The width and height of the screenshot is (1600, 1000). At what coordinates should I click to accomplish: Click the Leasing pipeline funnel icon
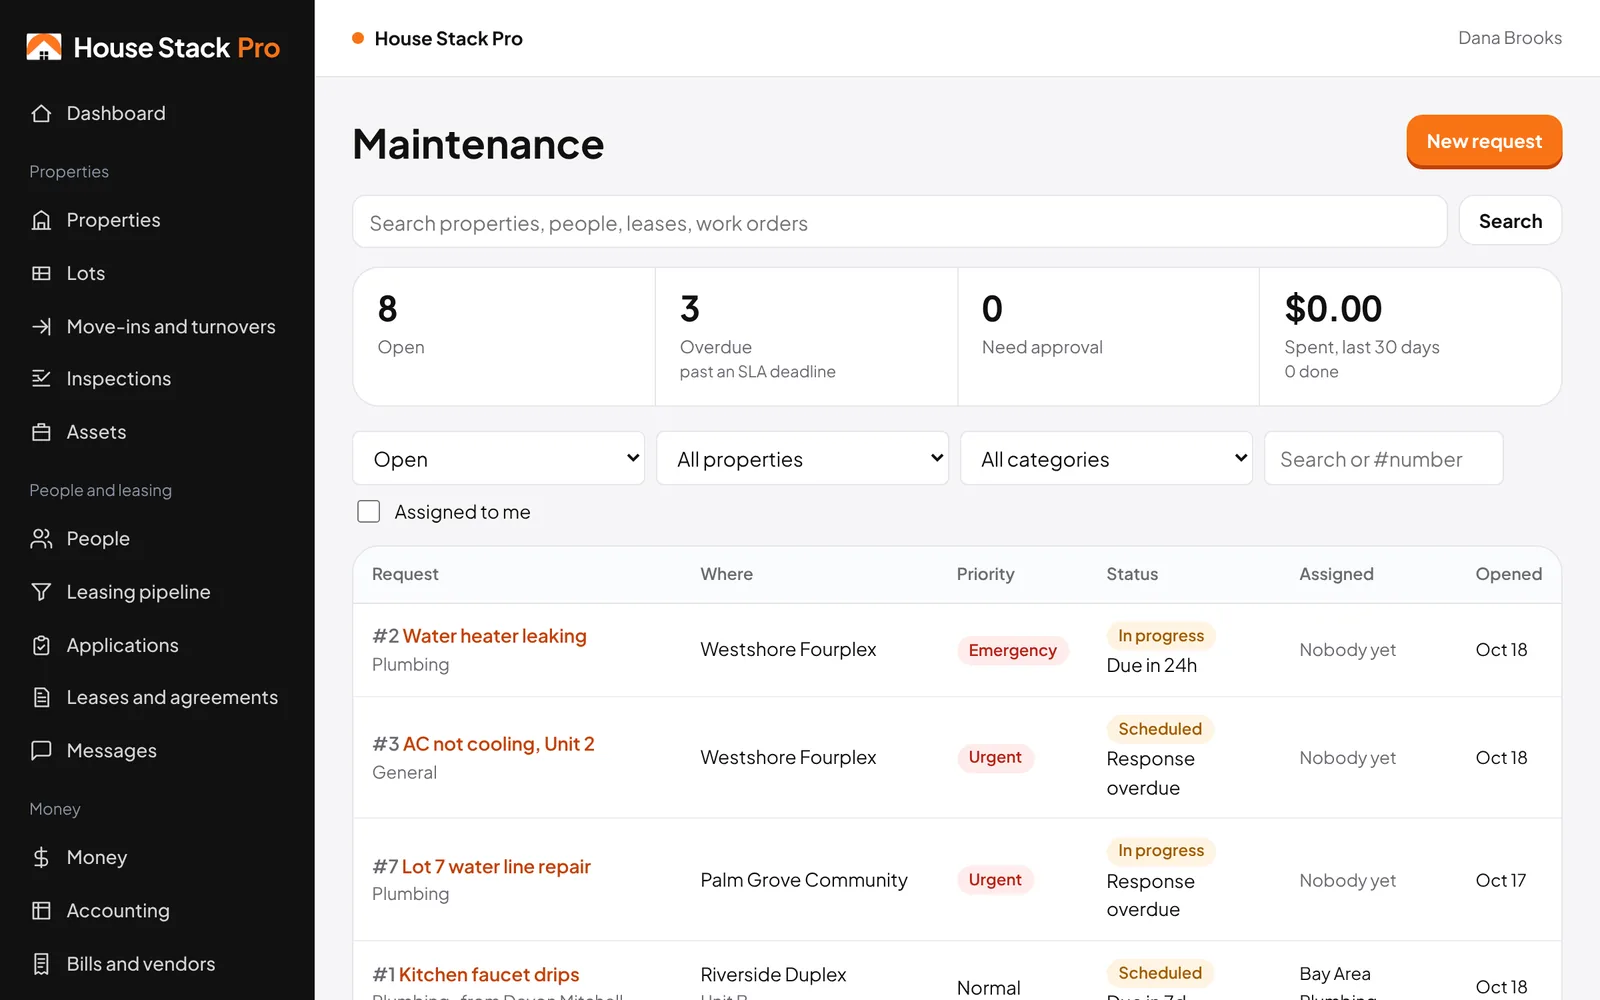[41, 592]
